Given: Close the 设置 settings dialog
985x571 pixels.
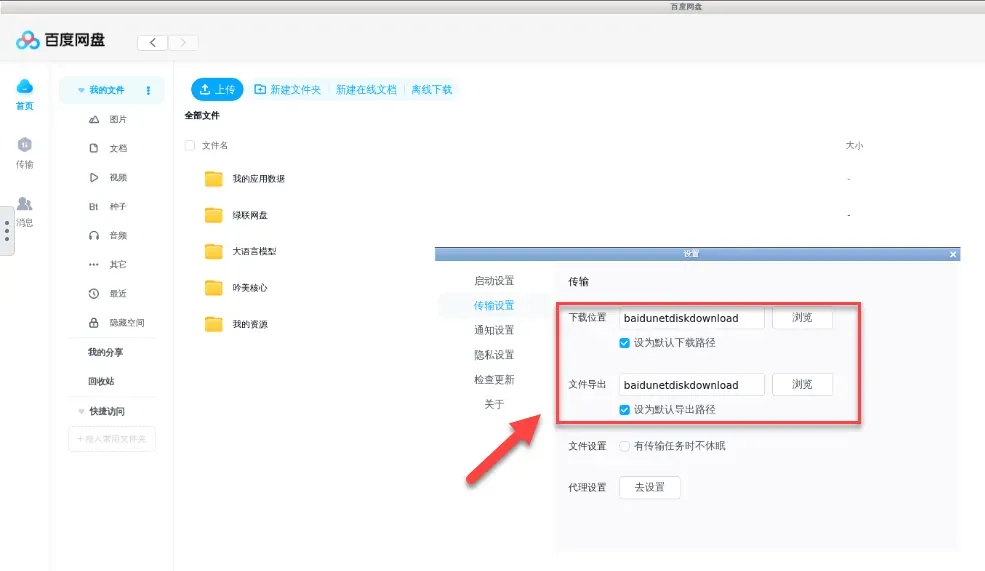Looking at the screenshot, I should pyautogui.click(x=953, y=254).
